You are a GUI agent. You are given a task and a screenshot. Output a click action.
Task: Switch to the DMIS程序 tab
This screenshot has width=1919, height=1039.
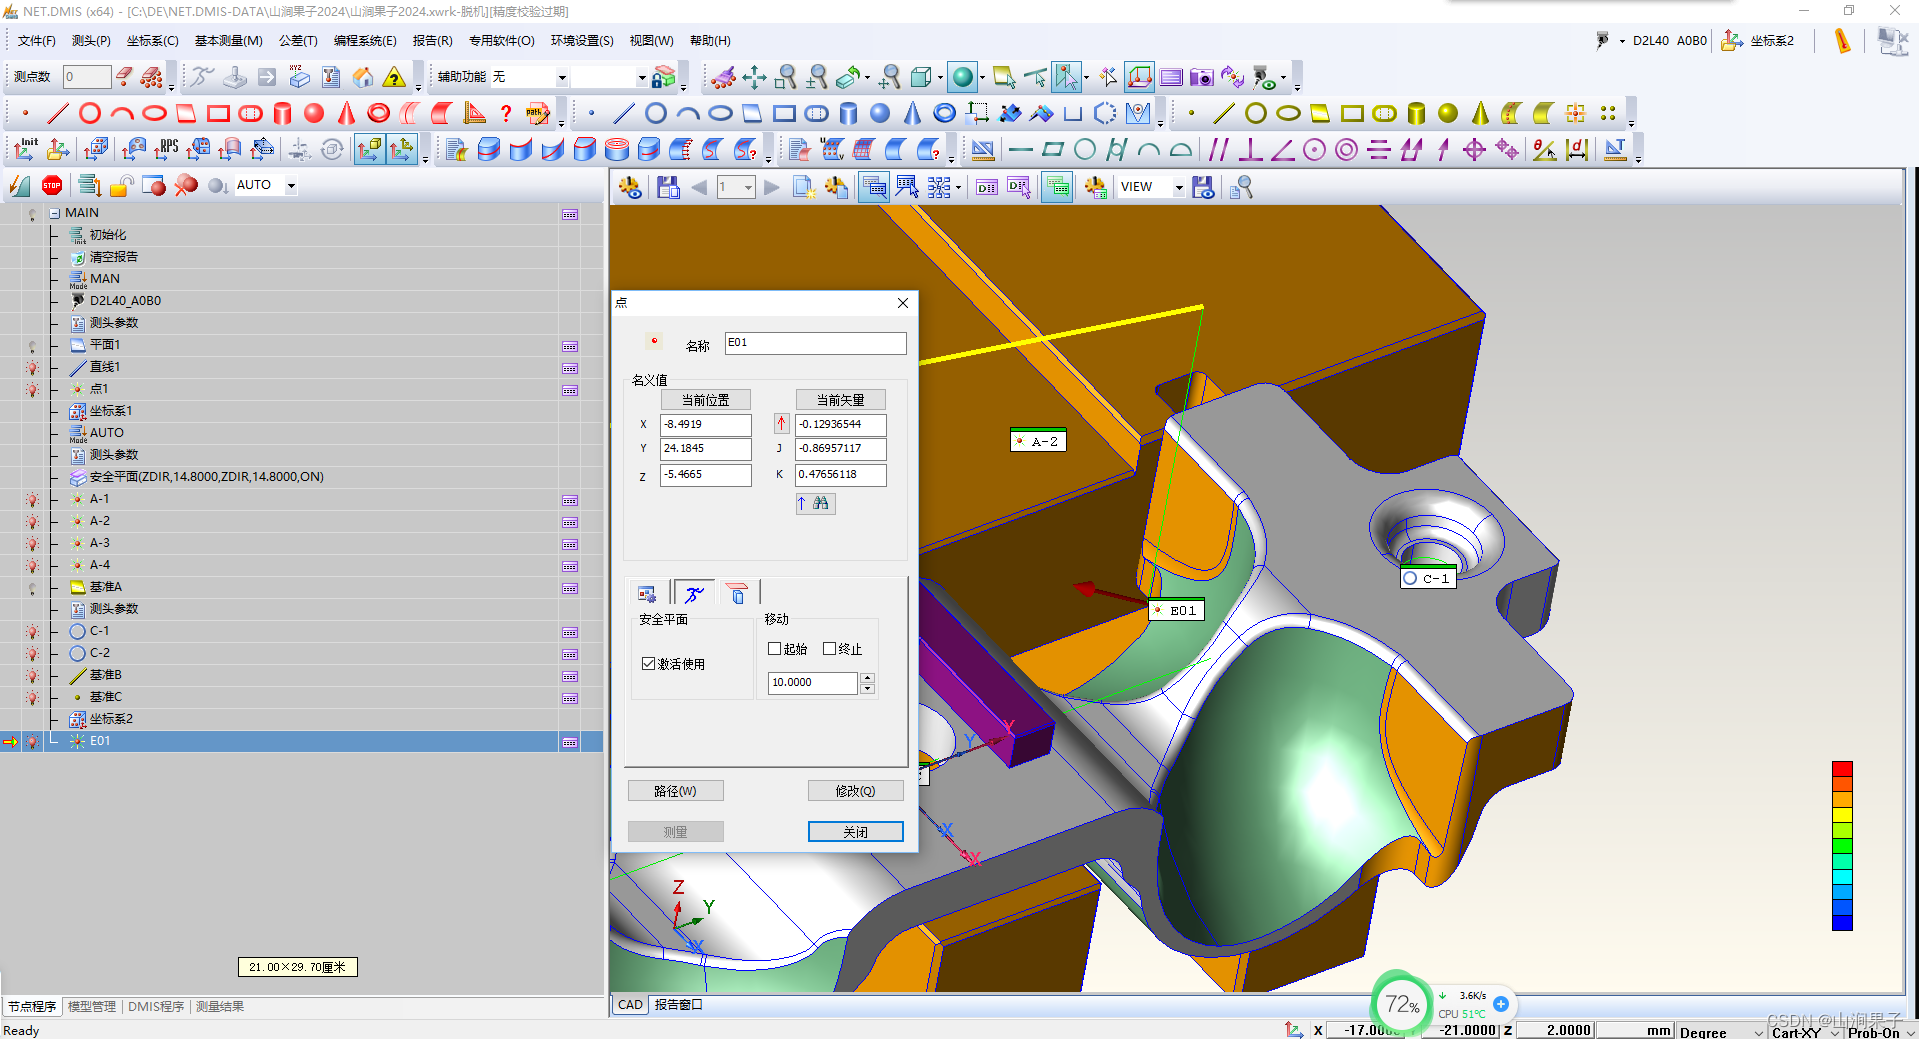(x=156, y=1007)
